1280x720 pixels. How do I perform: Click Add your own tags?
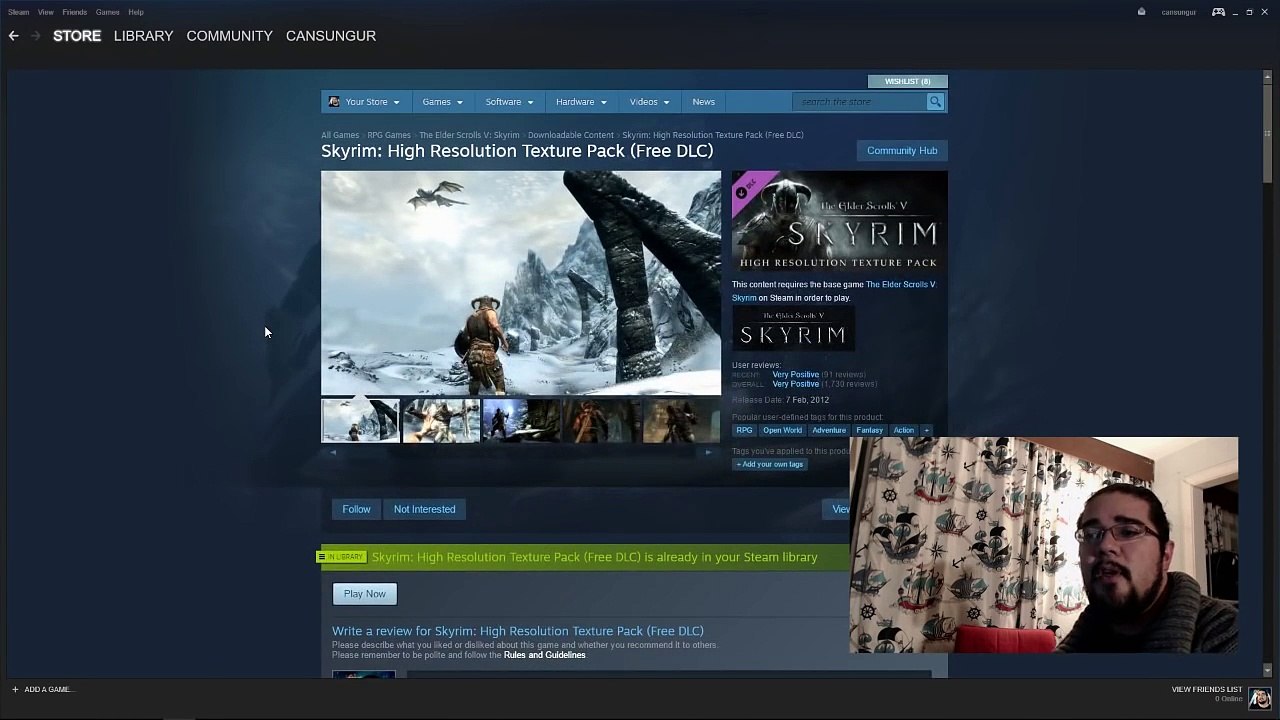click(770, 464)
